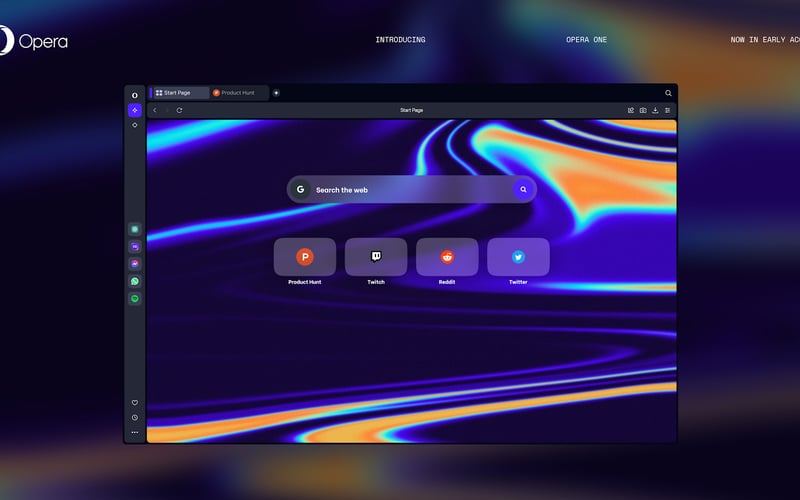Switch to the Start Page tab
The image size is (800, 500).
point(179,93)
